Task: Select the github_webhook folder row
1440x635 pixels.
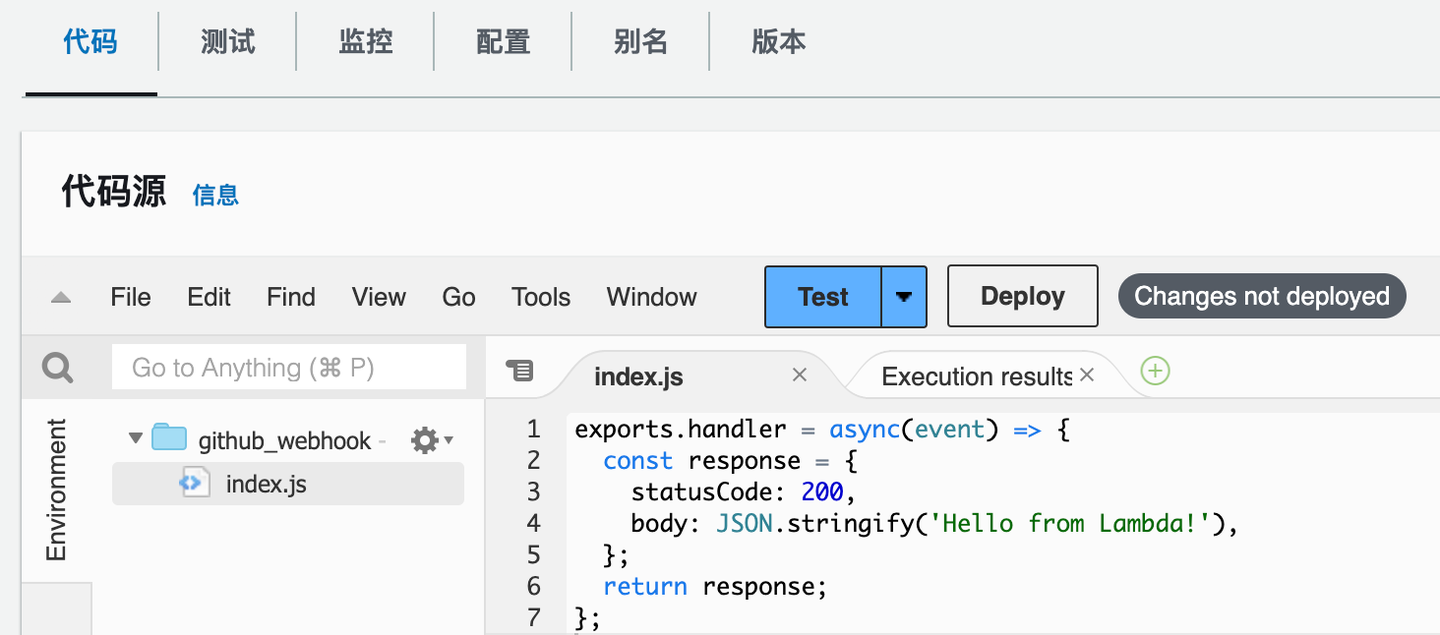Action: tap(288, 440)
